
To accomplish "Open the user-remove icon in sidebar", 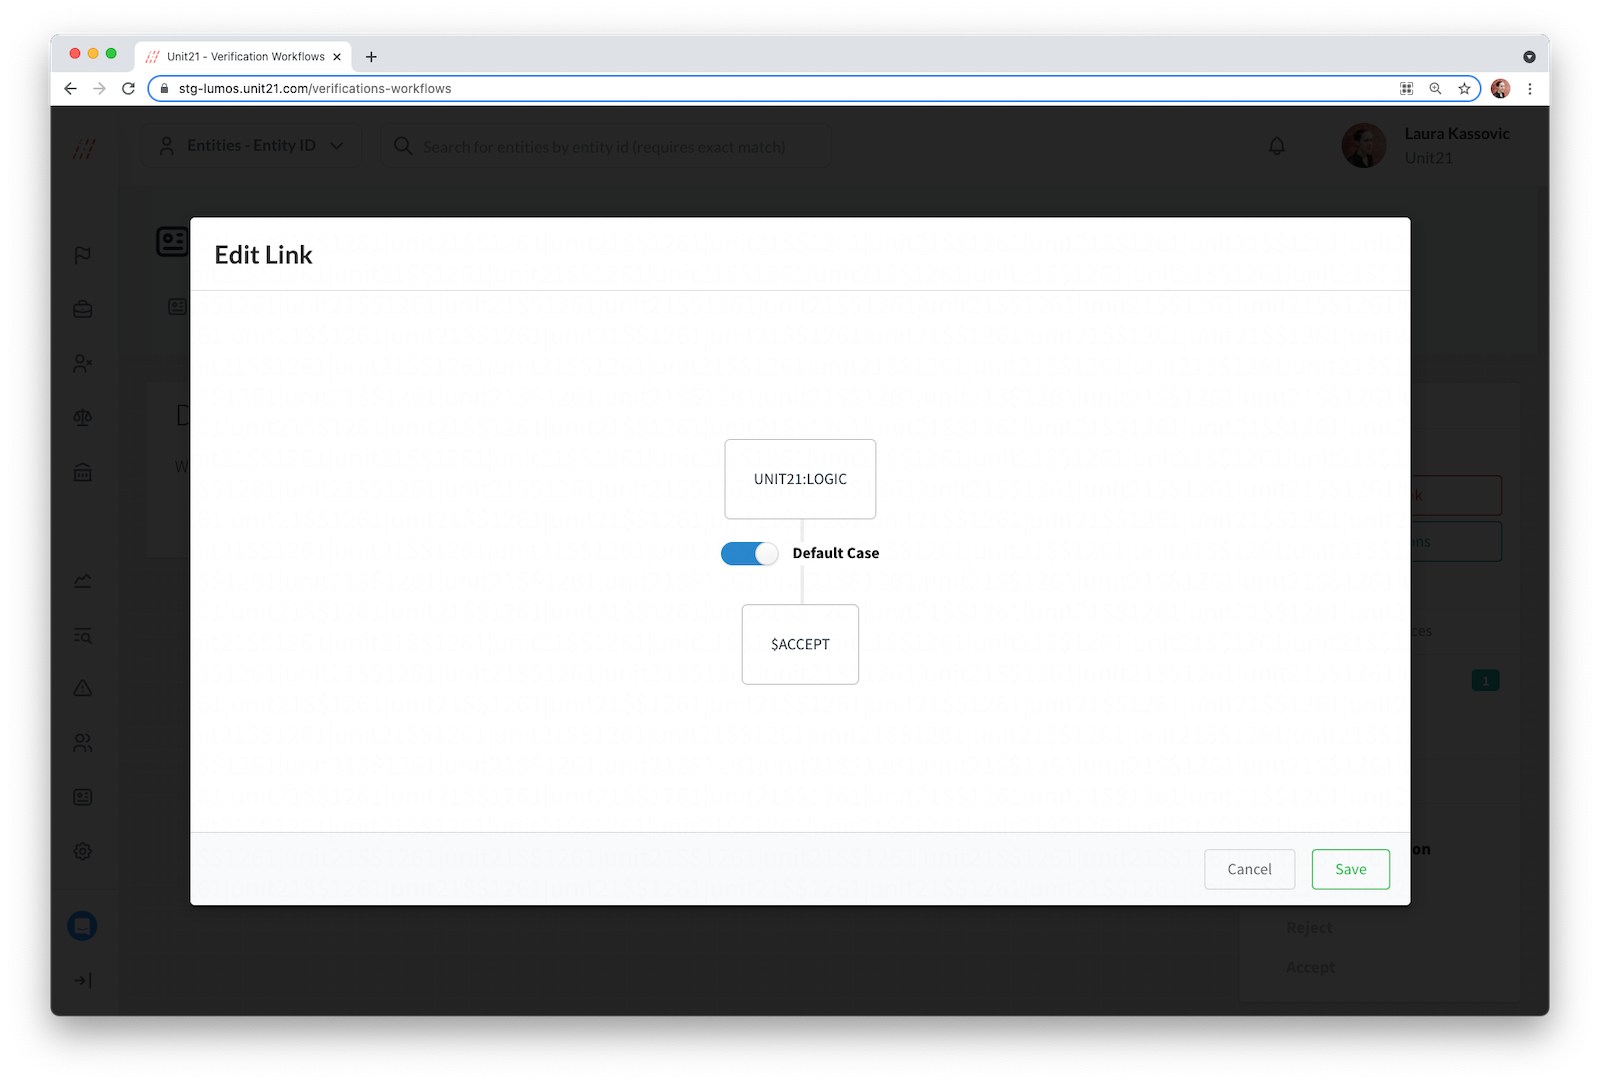I will [x=83, y=363].
